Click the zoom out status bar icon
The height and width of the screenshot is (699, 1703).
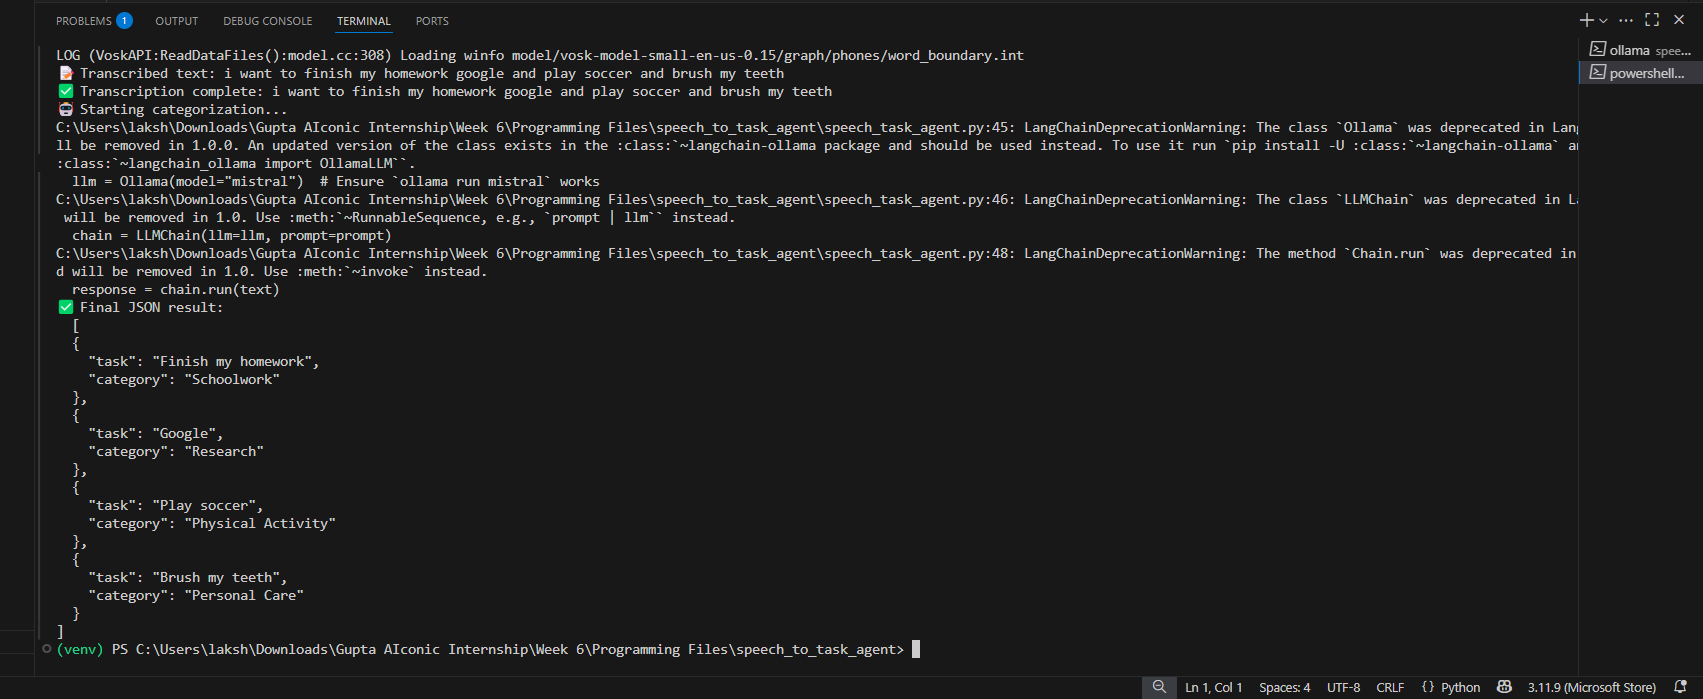pyautogui.click(x=1159, y=687)
